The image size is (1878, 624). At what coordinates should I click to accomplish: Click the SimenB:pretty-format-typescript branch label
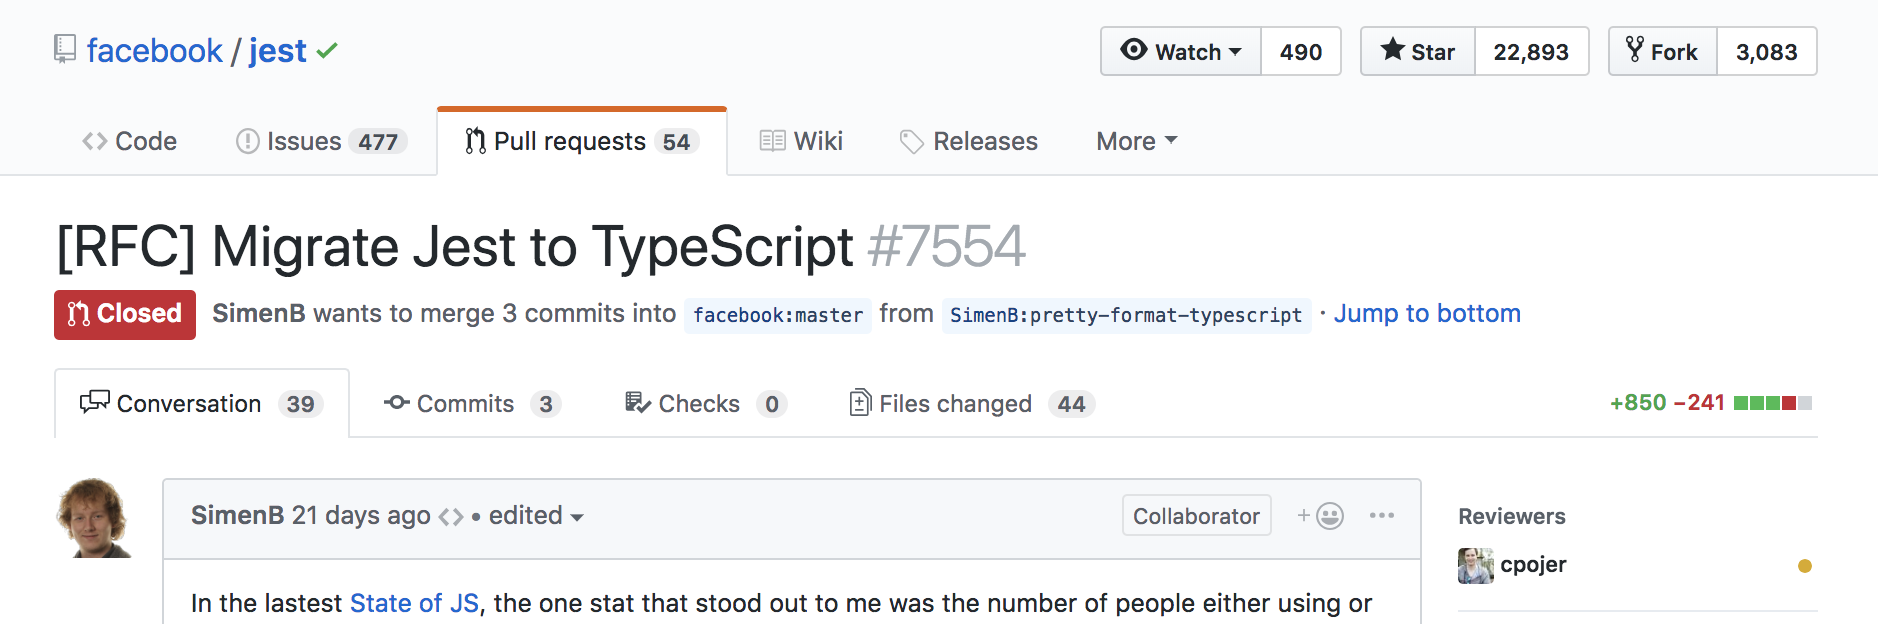(x=1126, y=315)
